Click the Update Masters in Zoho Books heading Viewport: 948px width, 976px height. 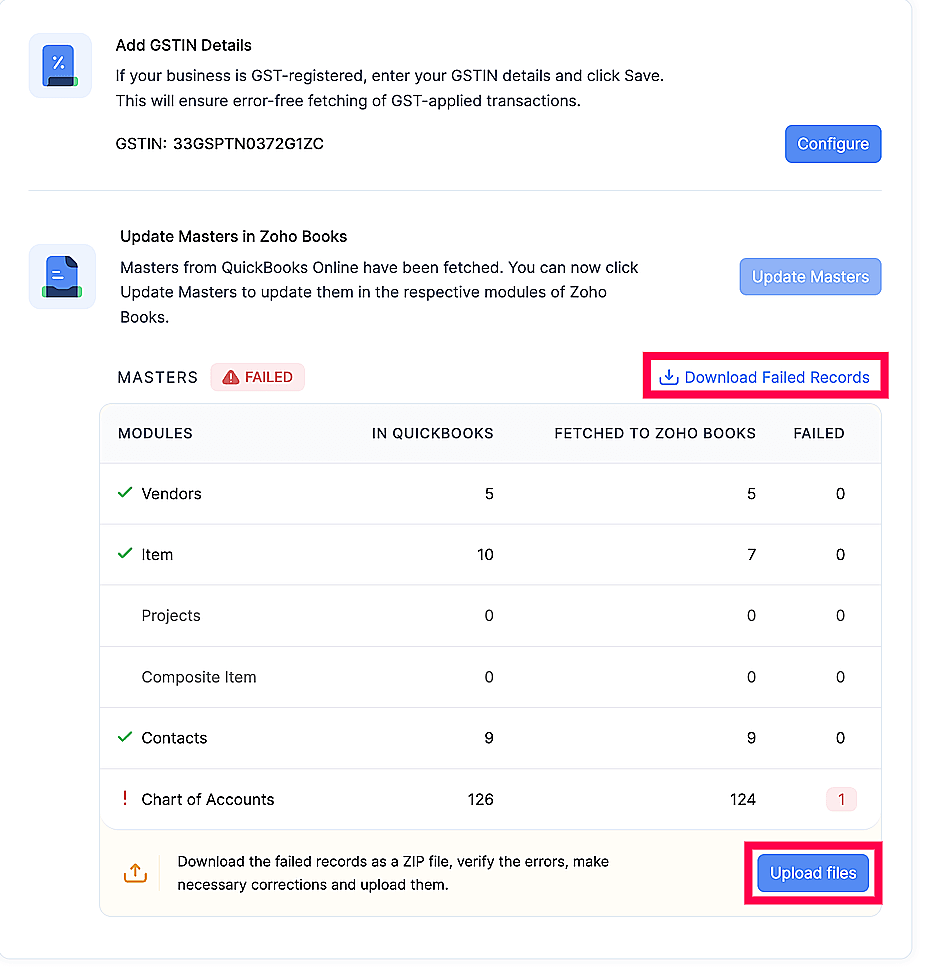click(233, 237)
